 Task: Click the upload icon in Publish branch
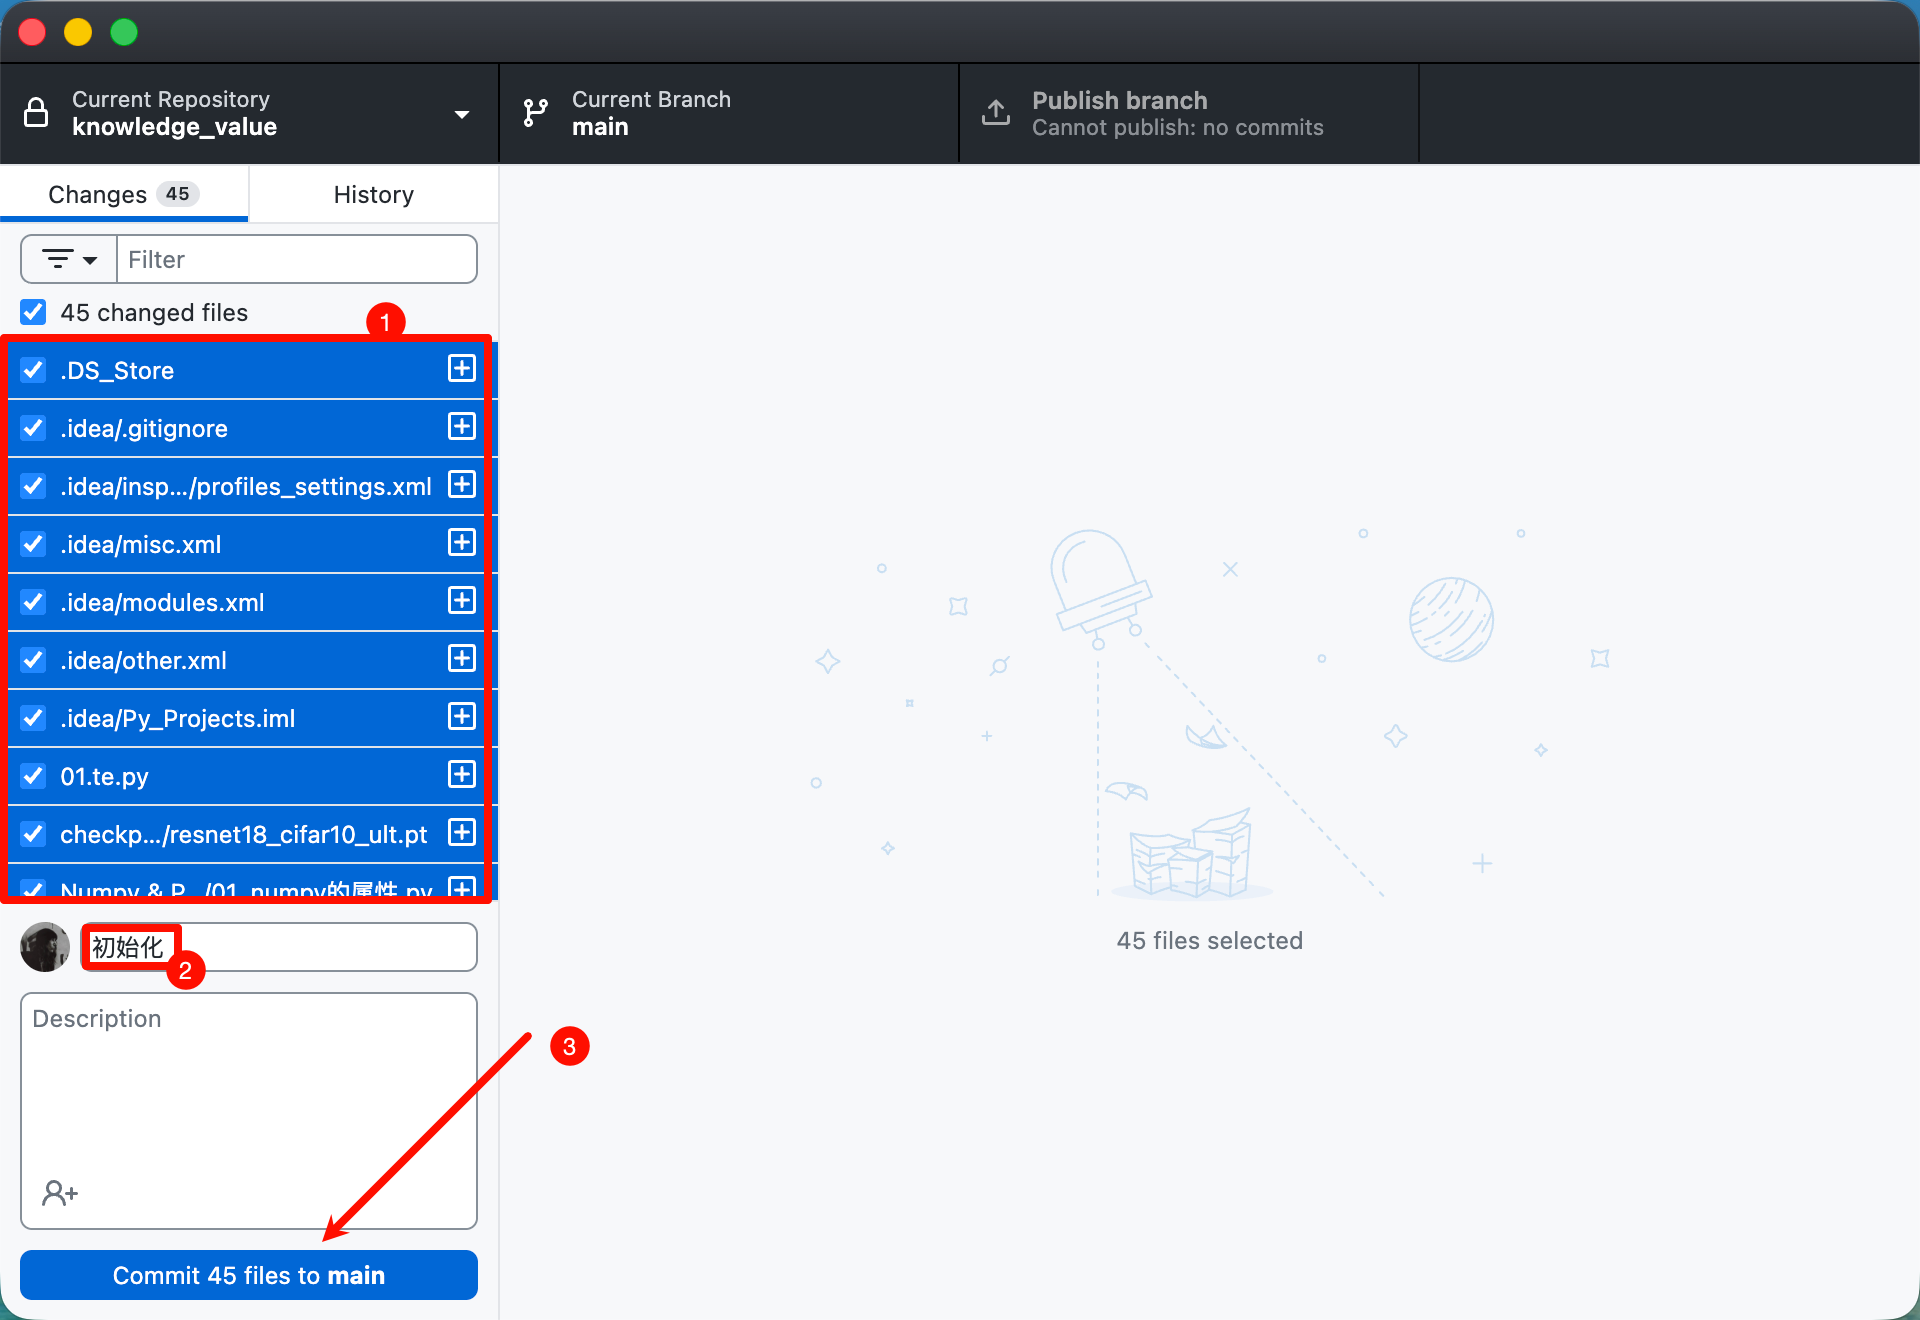click(x=995, y=113)
